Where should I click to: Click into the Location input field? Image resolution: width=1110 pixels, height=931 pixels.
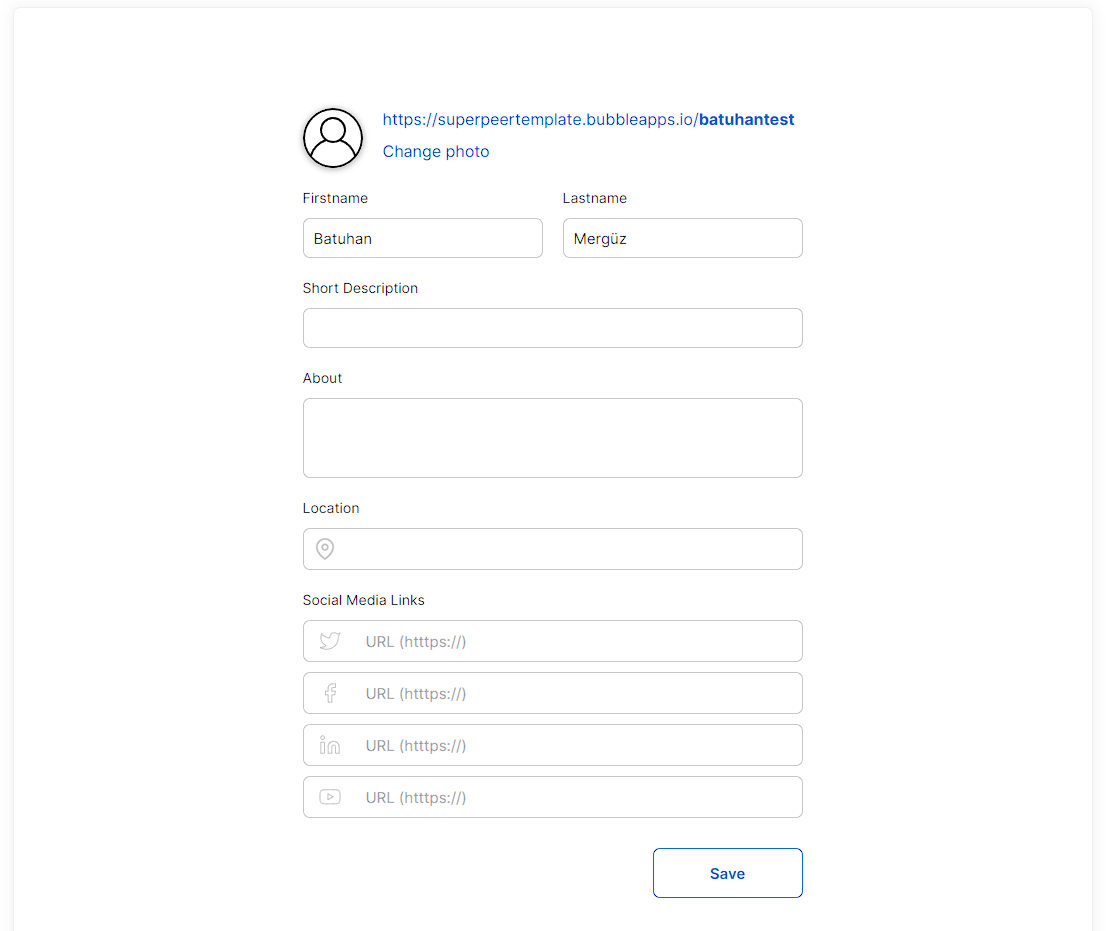click(553, 549)
